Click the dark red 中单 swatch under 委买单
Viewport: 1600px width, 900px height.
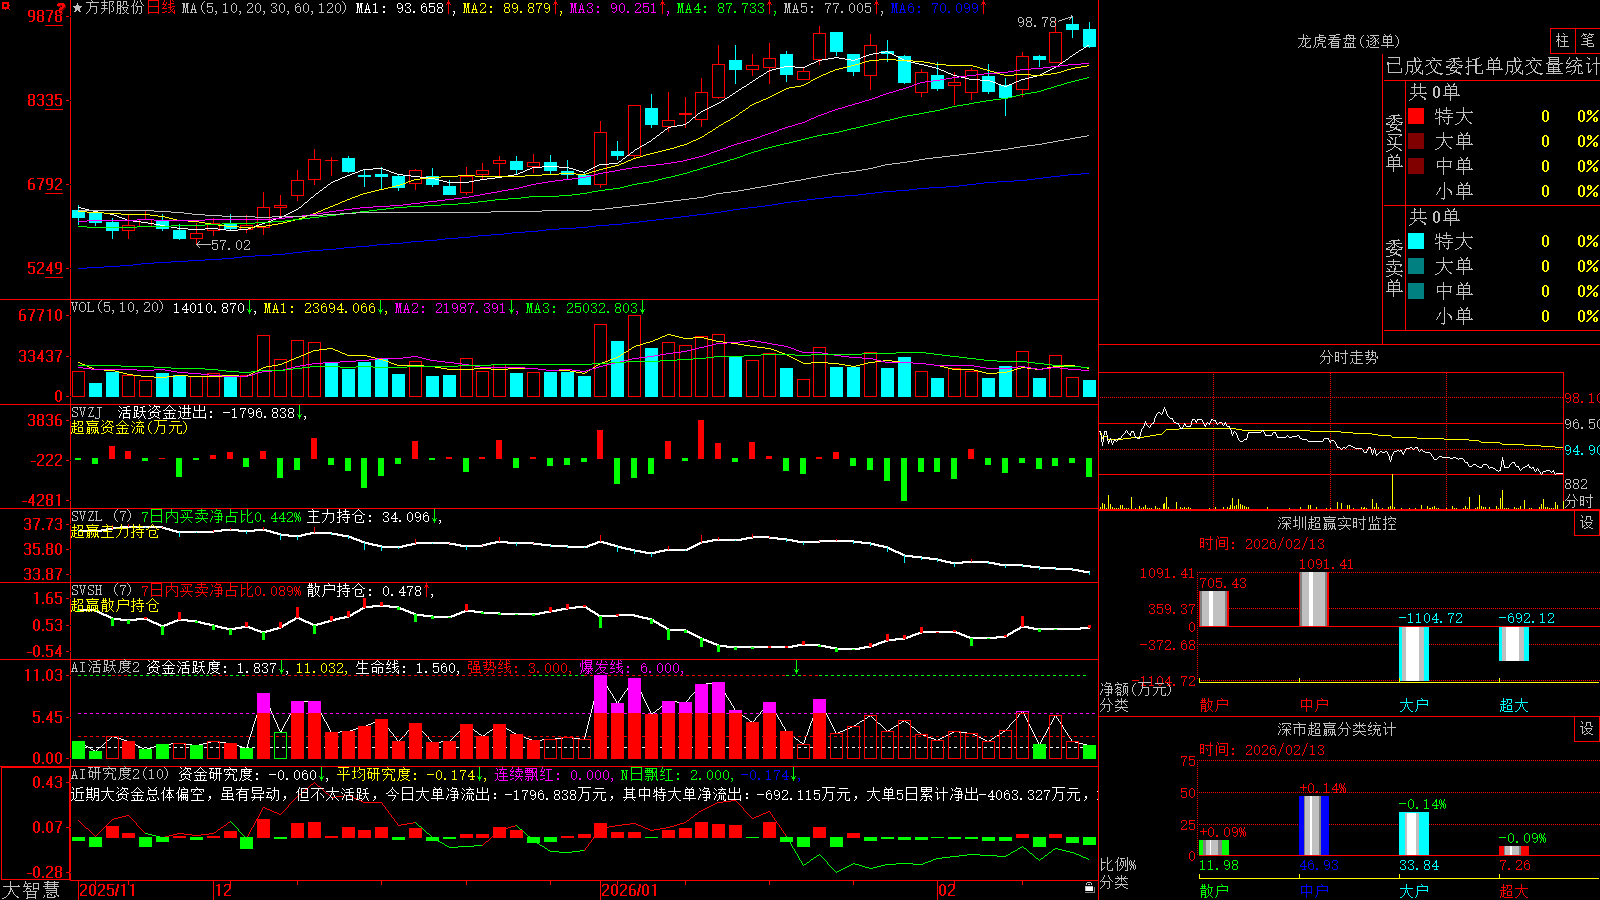[x=1416, y=166]
